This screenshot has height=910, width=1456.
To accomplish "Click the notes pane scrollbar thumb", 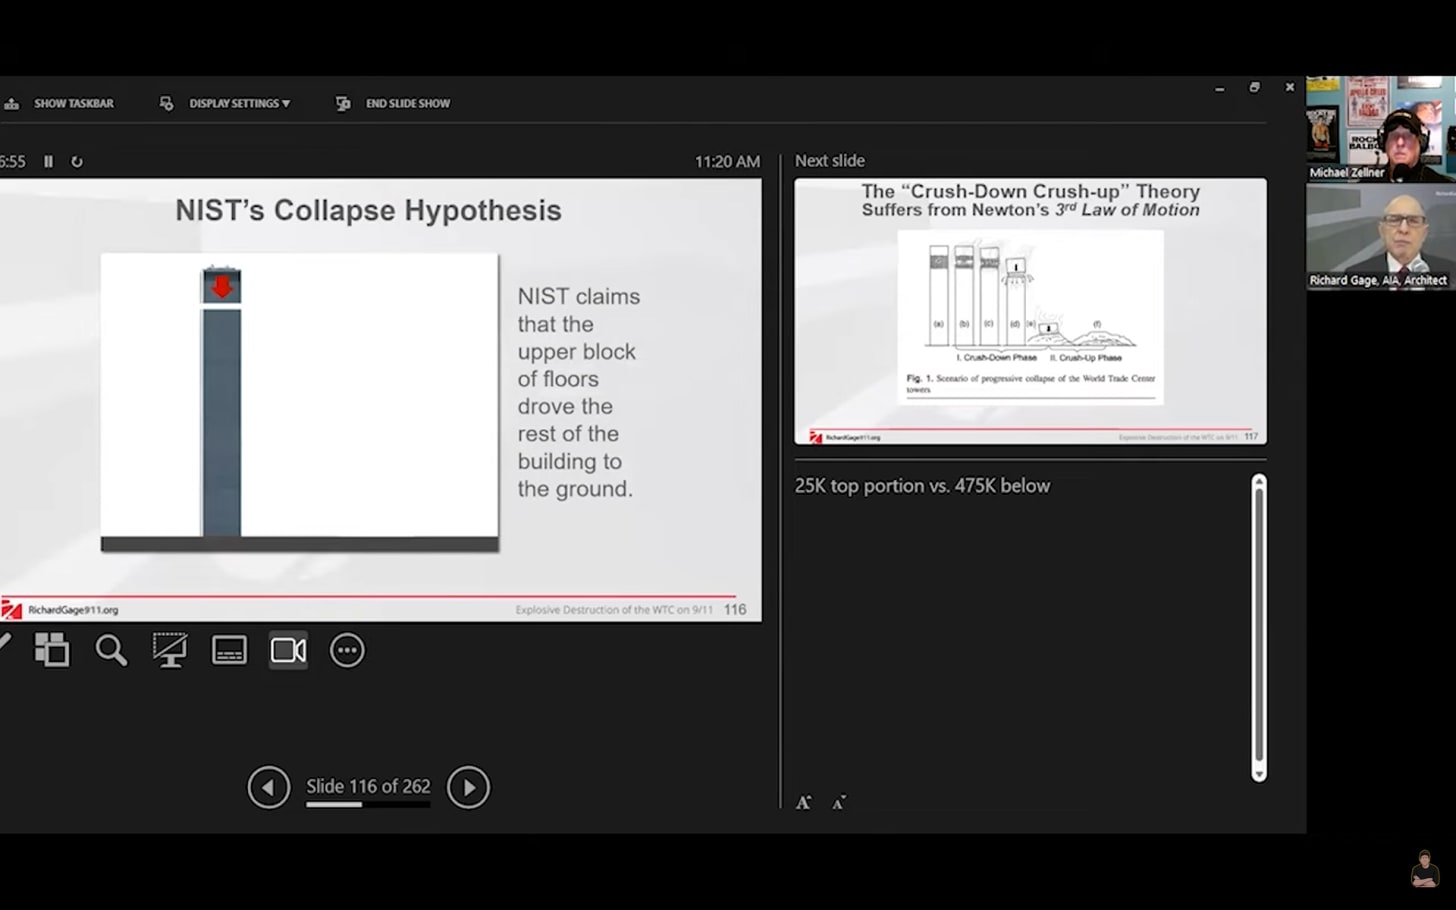I will click(x=1259, y=625).
